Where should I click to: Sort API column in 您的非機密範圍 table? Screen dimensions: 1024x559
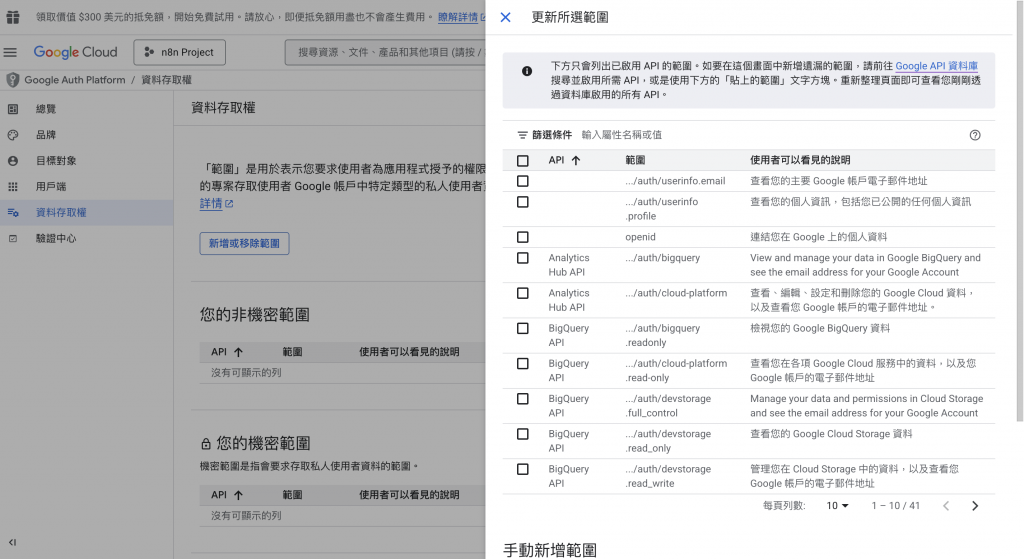click(238, 352)
